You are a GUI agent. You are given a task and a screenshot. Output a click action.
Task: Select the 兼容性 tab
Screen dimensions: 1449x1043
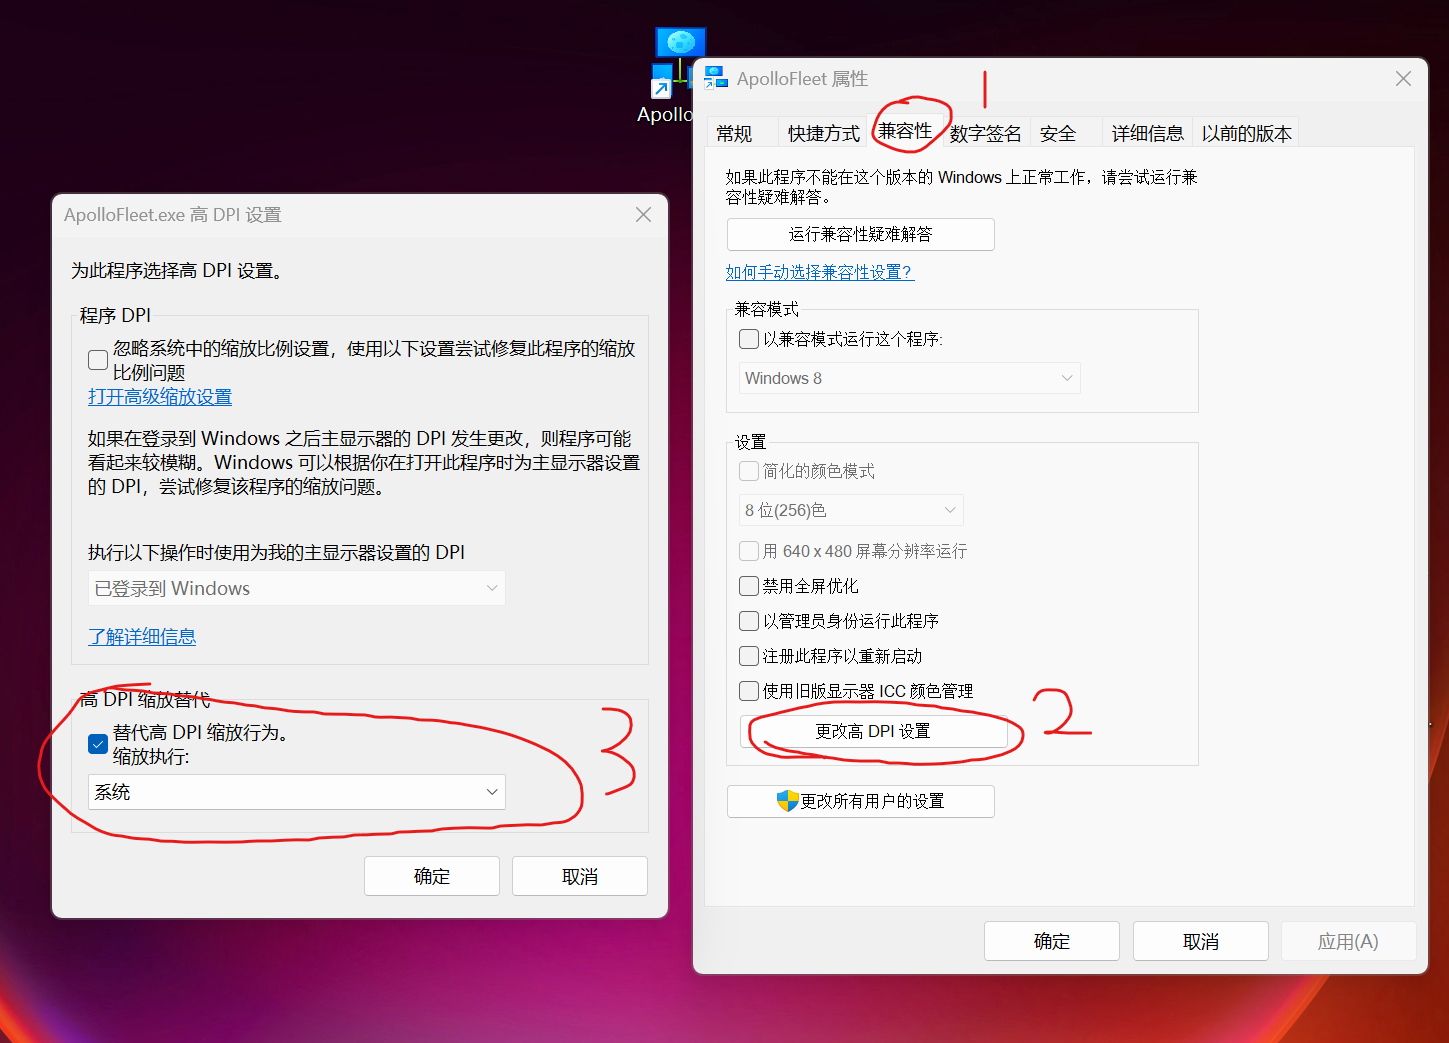(x=905, y=131)
